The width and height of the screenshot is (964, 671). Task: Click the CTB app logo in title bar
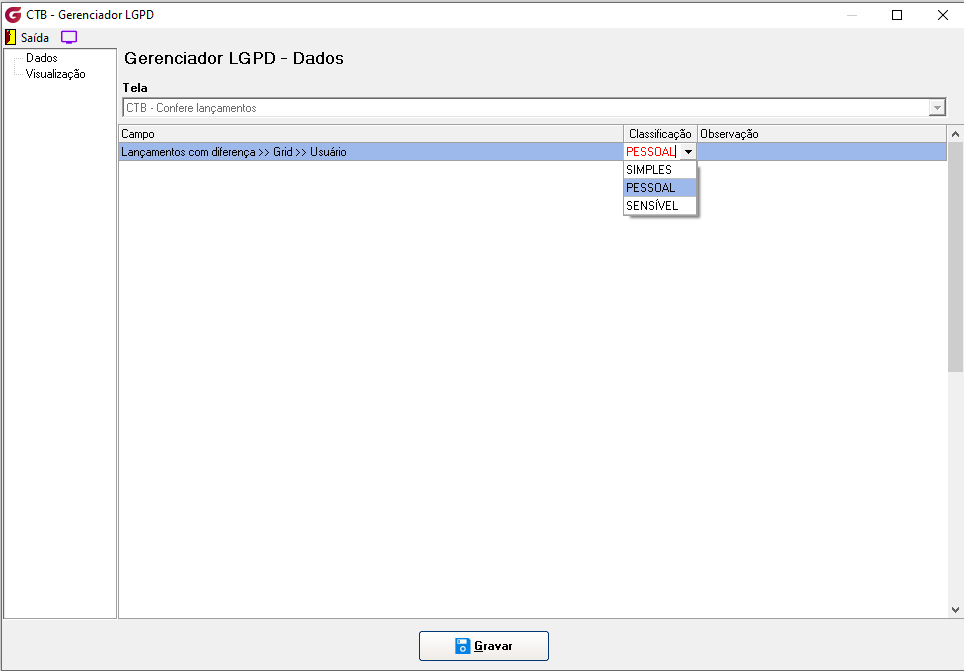click(13, 15)
